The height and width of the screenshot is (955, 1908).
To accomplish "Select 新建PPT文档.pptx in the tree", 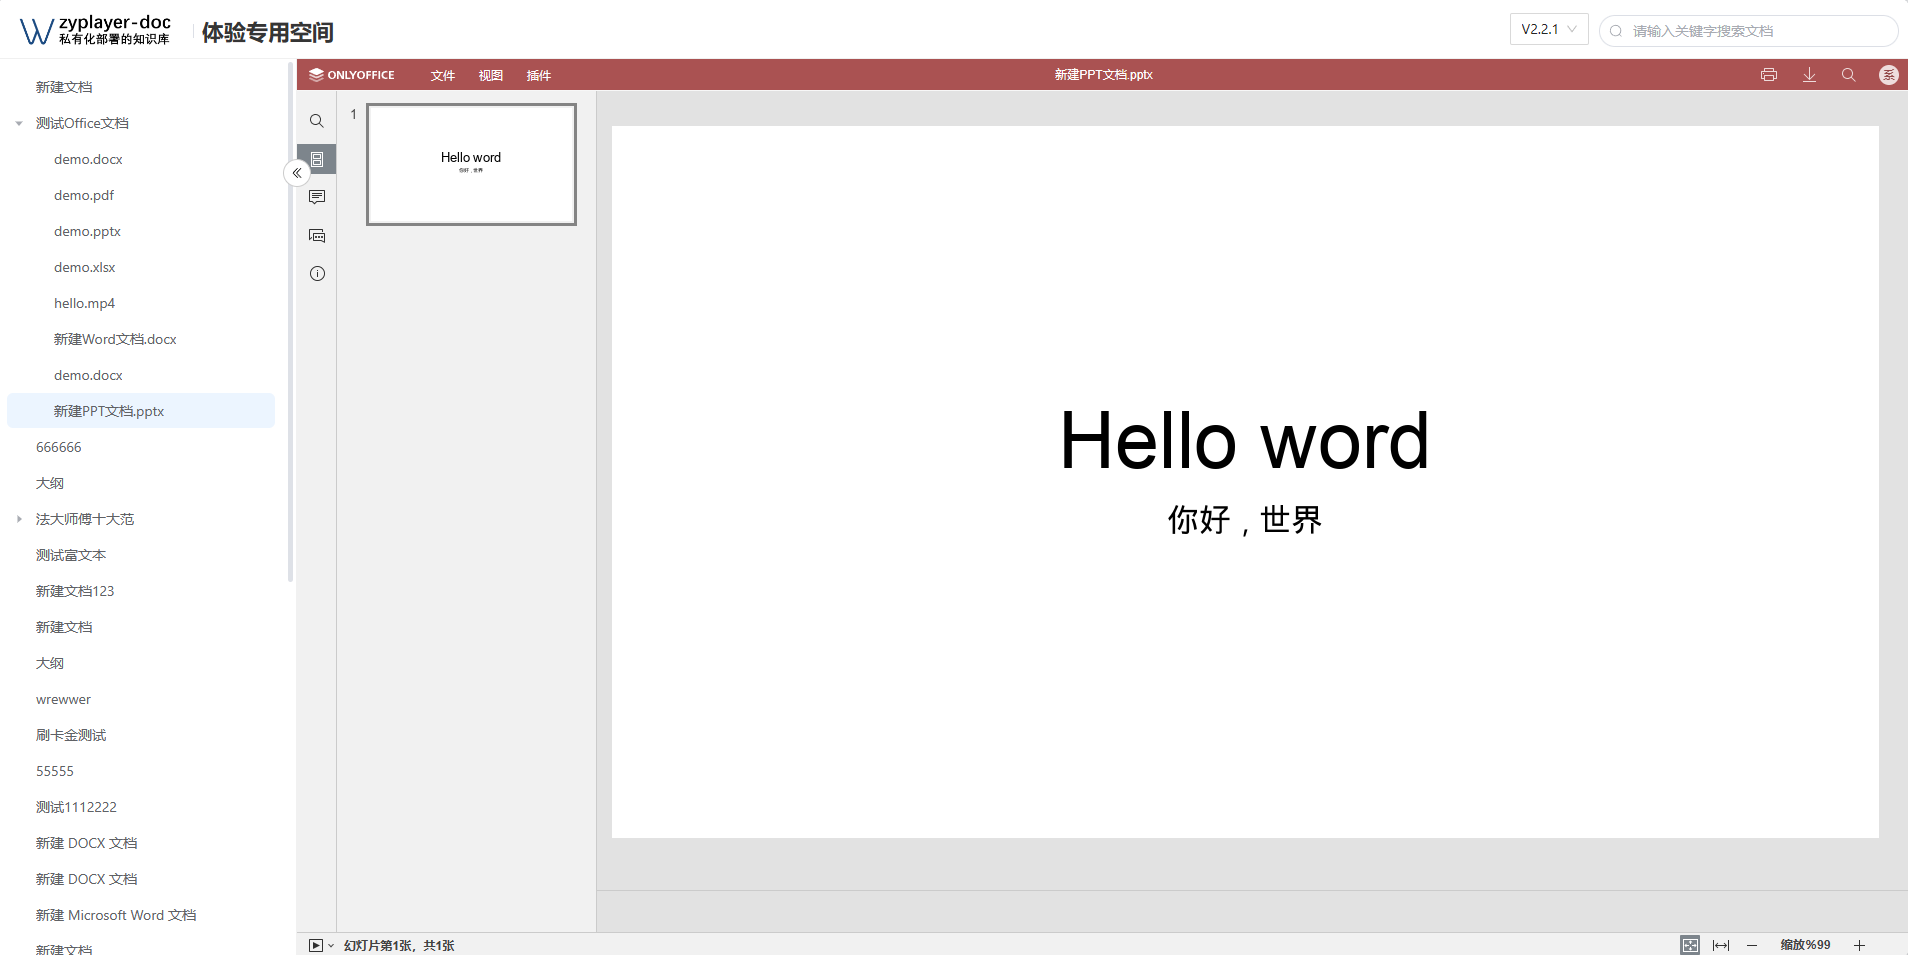I will coord(141,411).
